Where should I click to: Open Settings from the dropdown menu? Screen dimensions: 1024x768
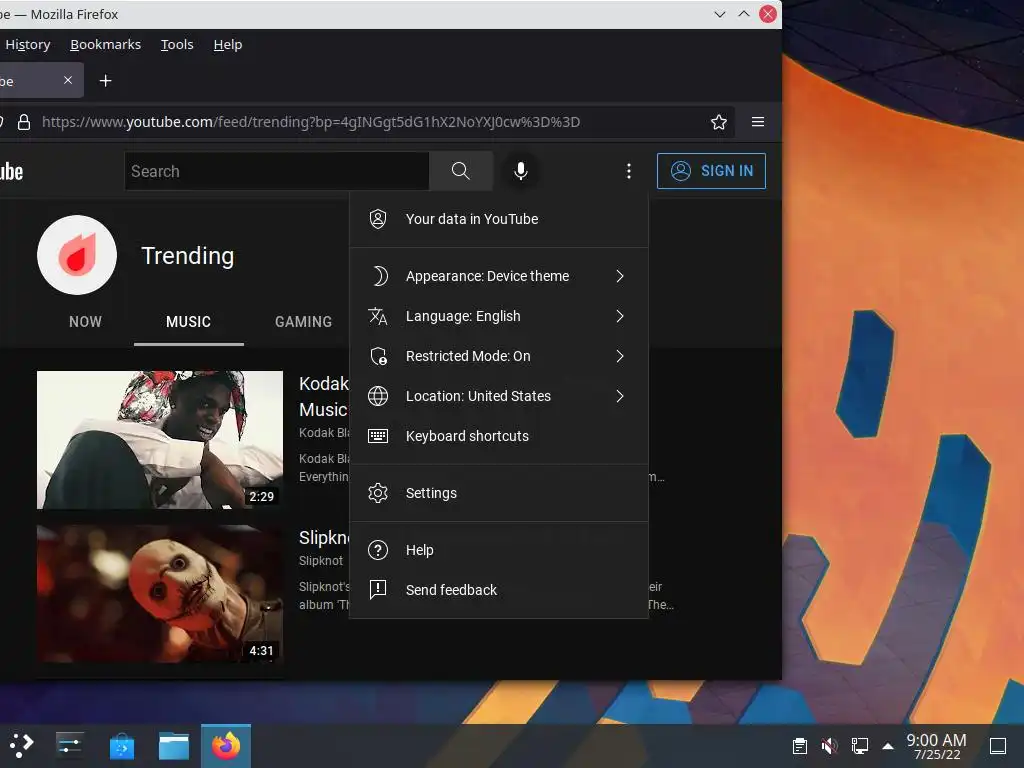pyautogui.click(x=499, y=493)
